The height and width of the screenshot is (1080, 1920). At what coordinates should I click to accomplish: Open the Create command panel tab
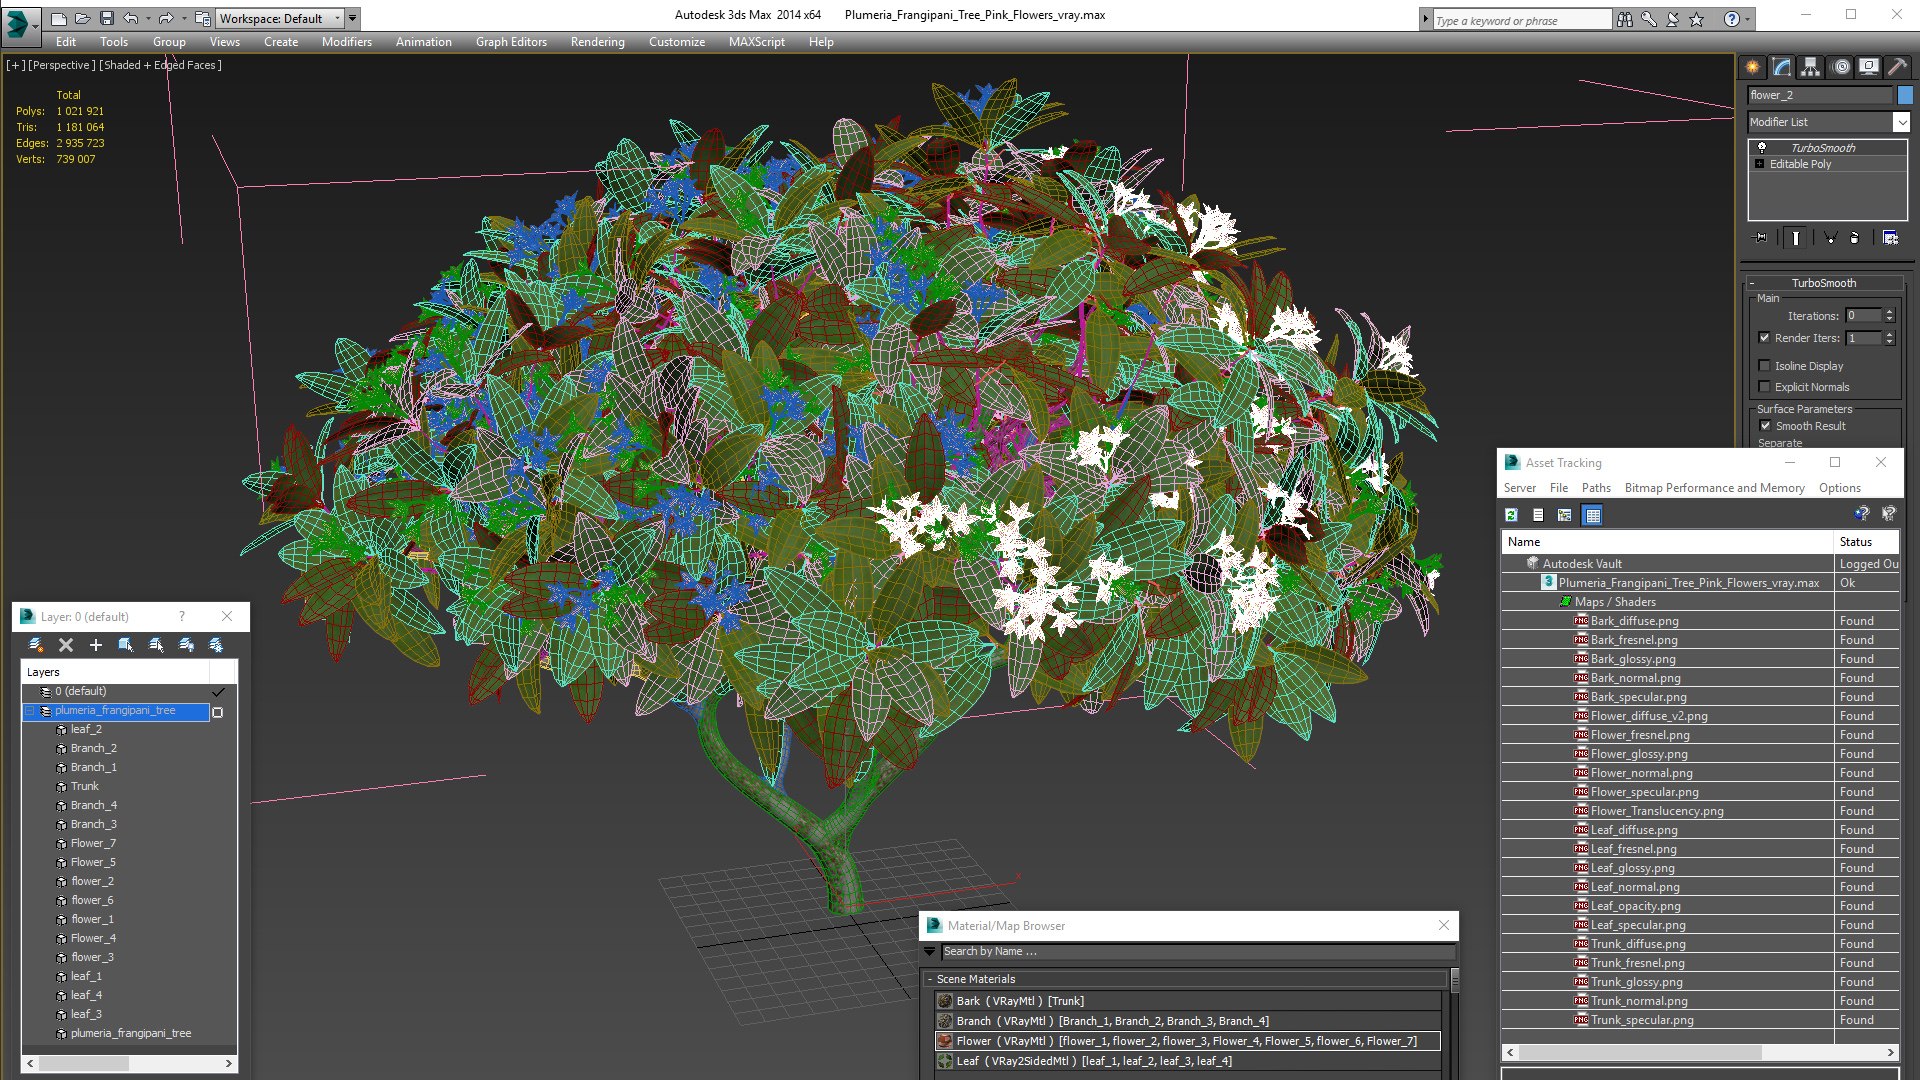1752,67
